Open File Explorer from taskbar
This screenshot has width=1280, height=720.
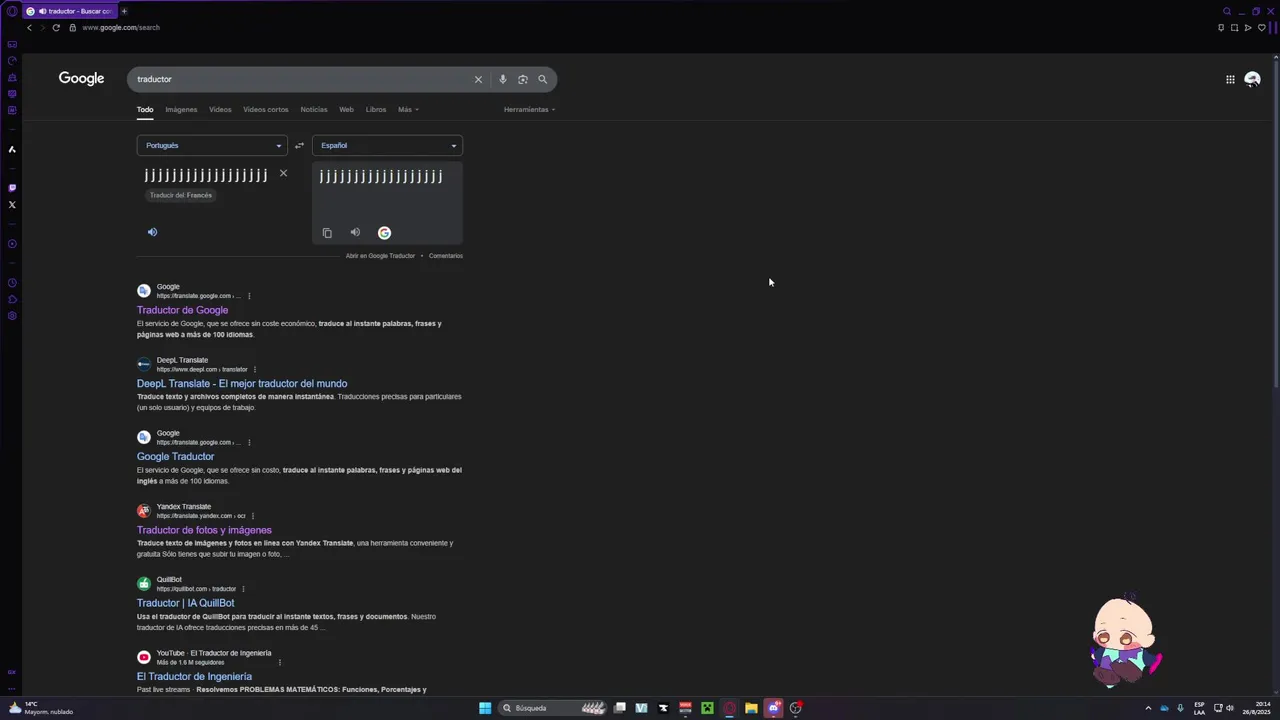751,708
